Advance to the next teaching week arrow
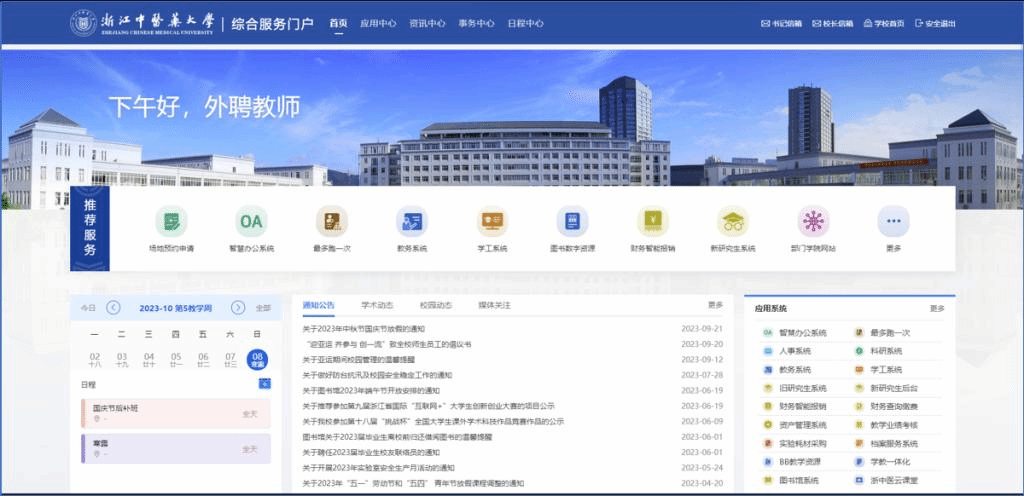Image resolution: width=1024 pixels, height=496 pixels. pyautogui.click(x=238, y=308)
